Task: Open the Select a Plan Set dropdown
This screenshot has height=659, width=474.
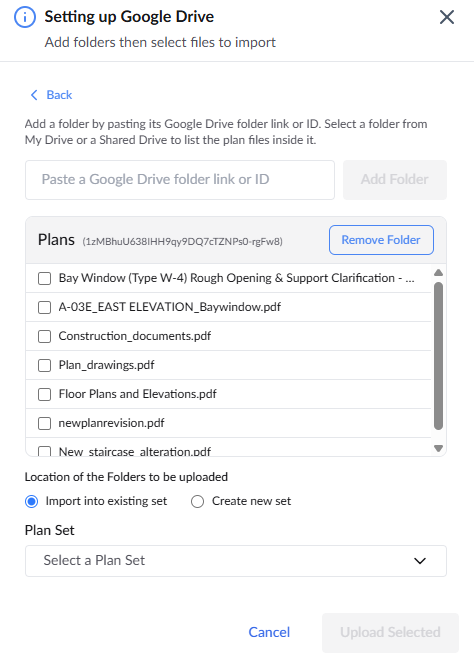Action: coord(236,561)
